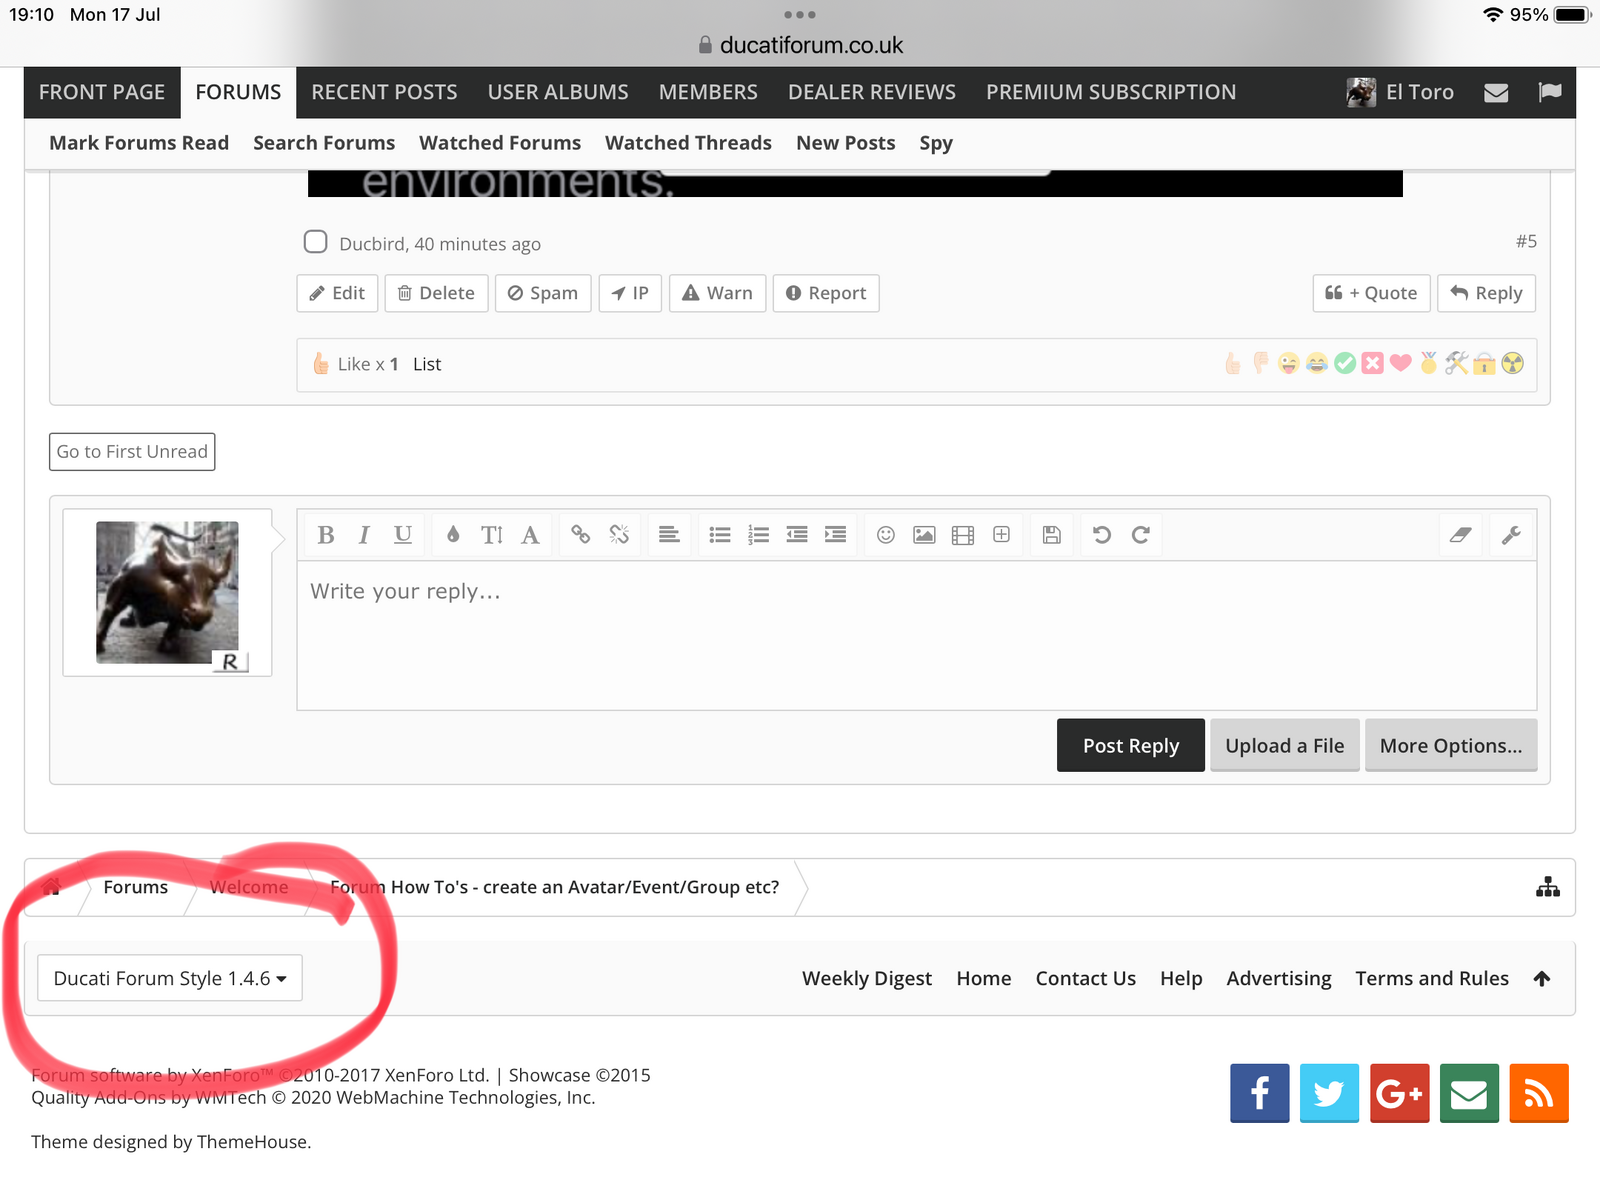The image size is (1600, 1200).
Task: Click the undo icon in the editor
Action: point(1102,535)
